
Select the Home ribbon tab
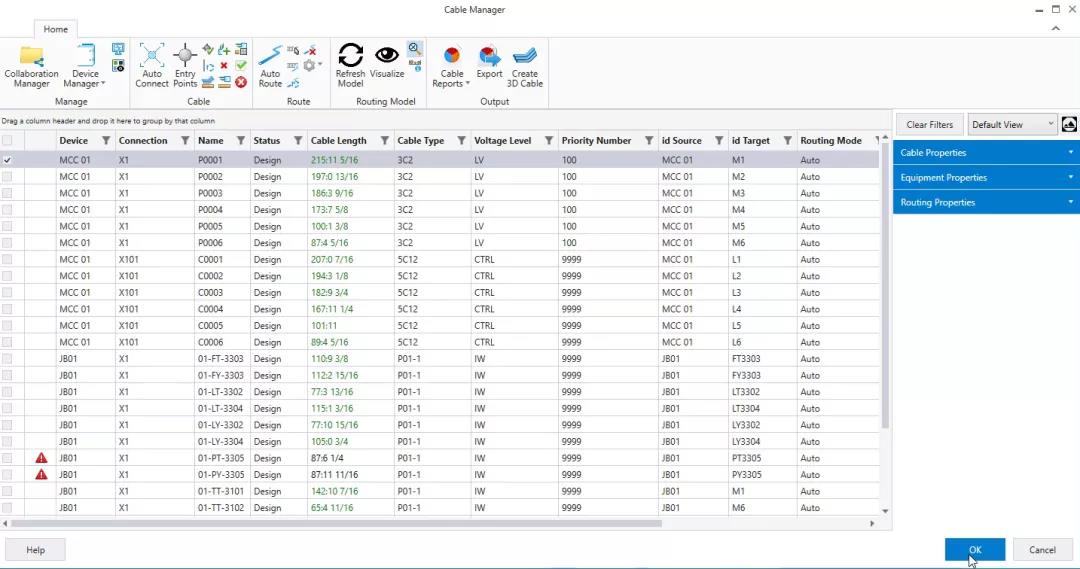click(x=56, y=29)
